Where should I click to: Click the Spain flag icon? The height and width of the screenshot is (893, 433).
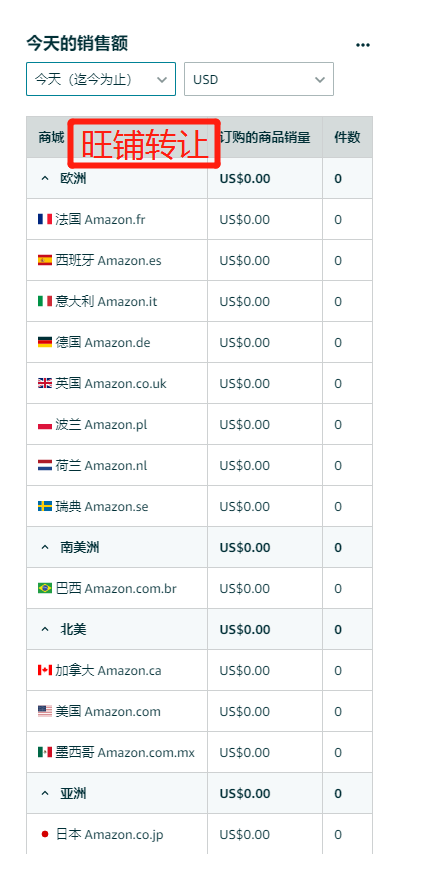(45, 260)
